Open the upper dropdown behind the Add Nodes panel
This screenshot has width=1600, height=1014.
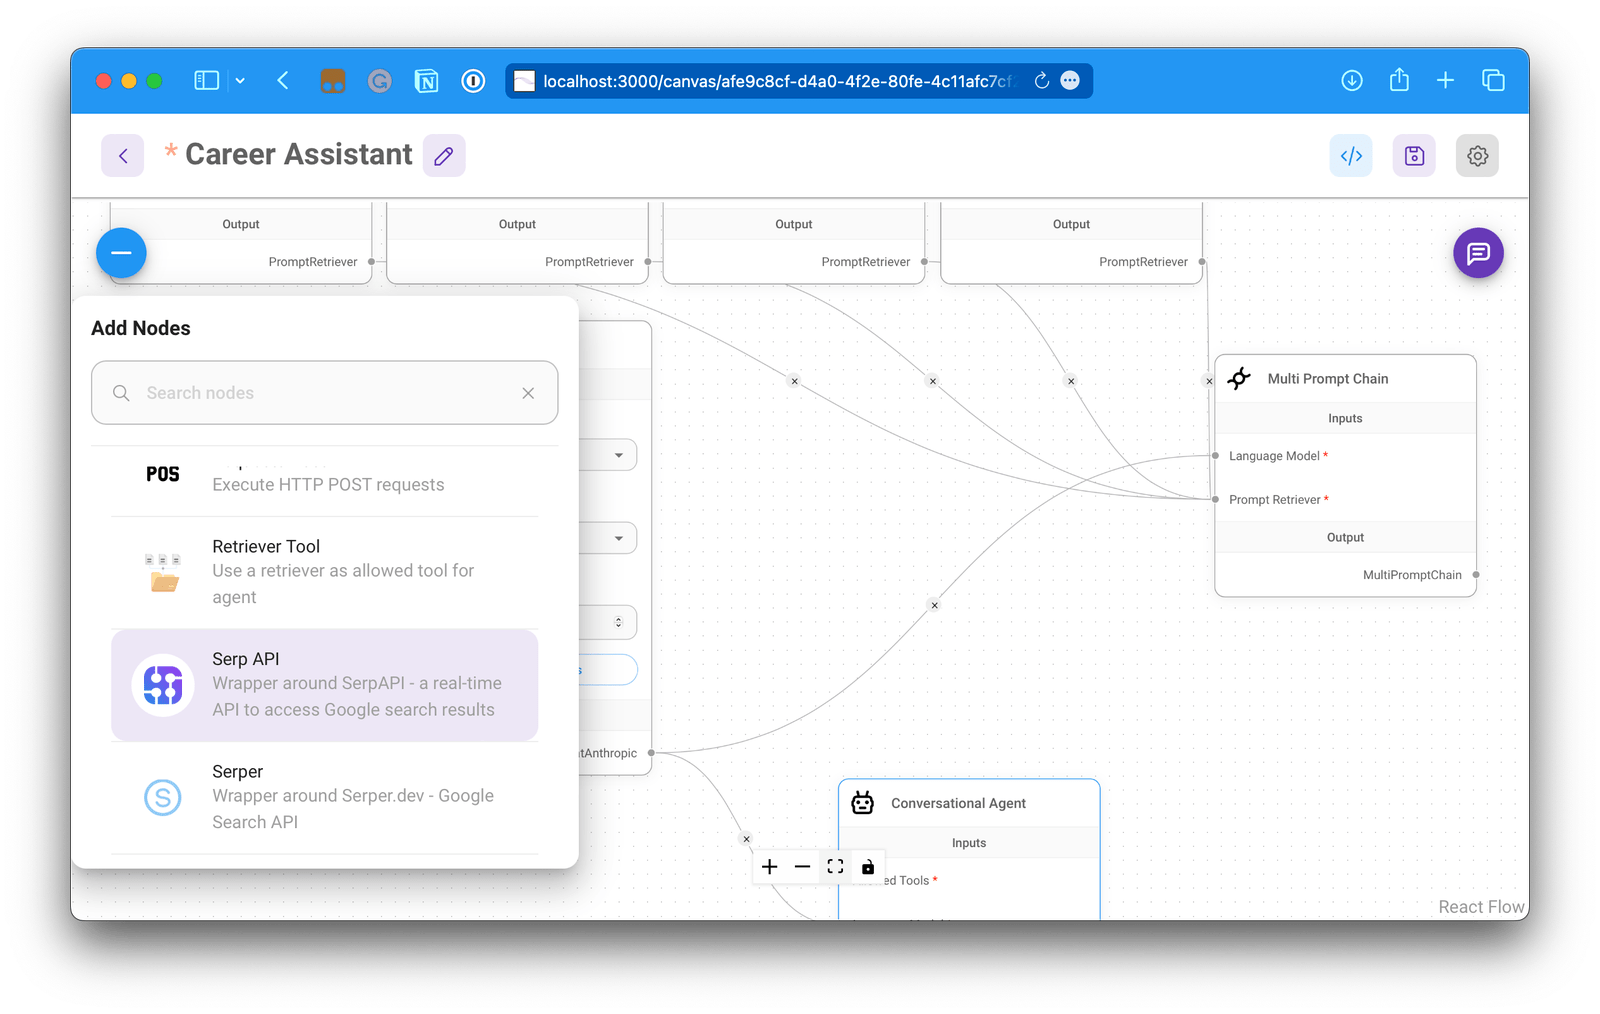click(x=621, y=454)
